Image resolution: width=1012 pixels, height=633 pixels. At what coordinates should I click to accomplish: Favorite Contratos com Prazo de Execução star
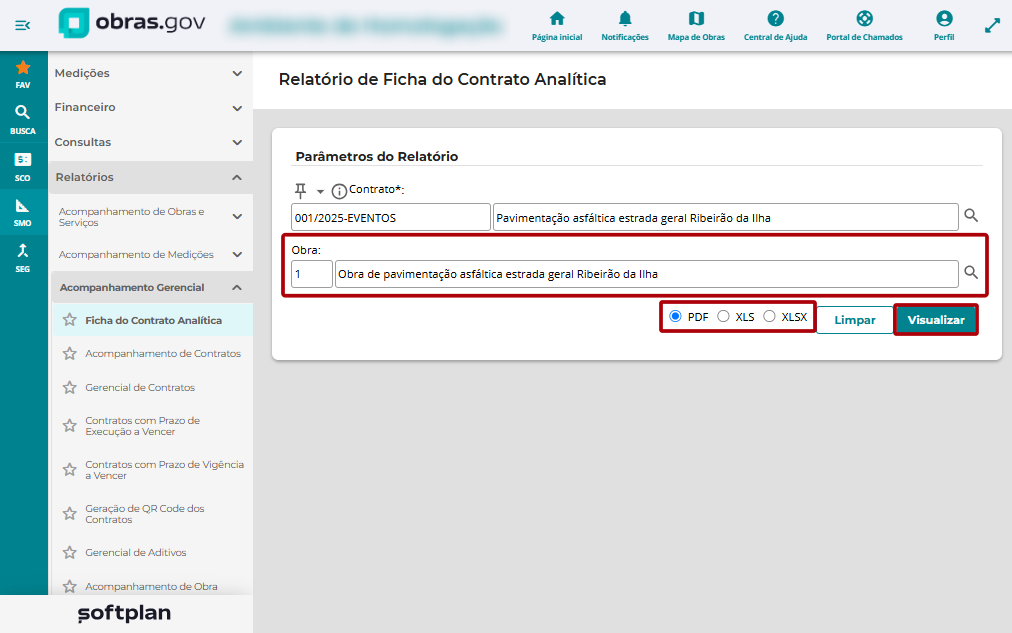coord(70,425)
